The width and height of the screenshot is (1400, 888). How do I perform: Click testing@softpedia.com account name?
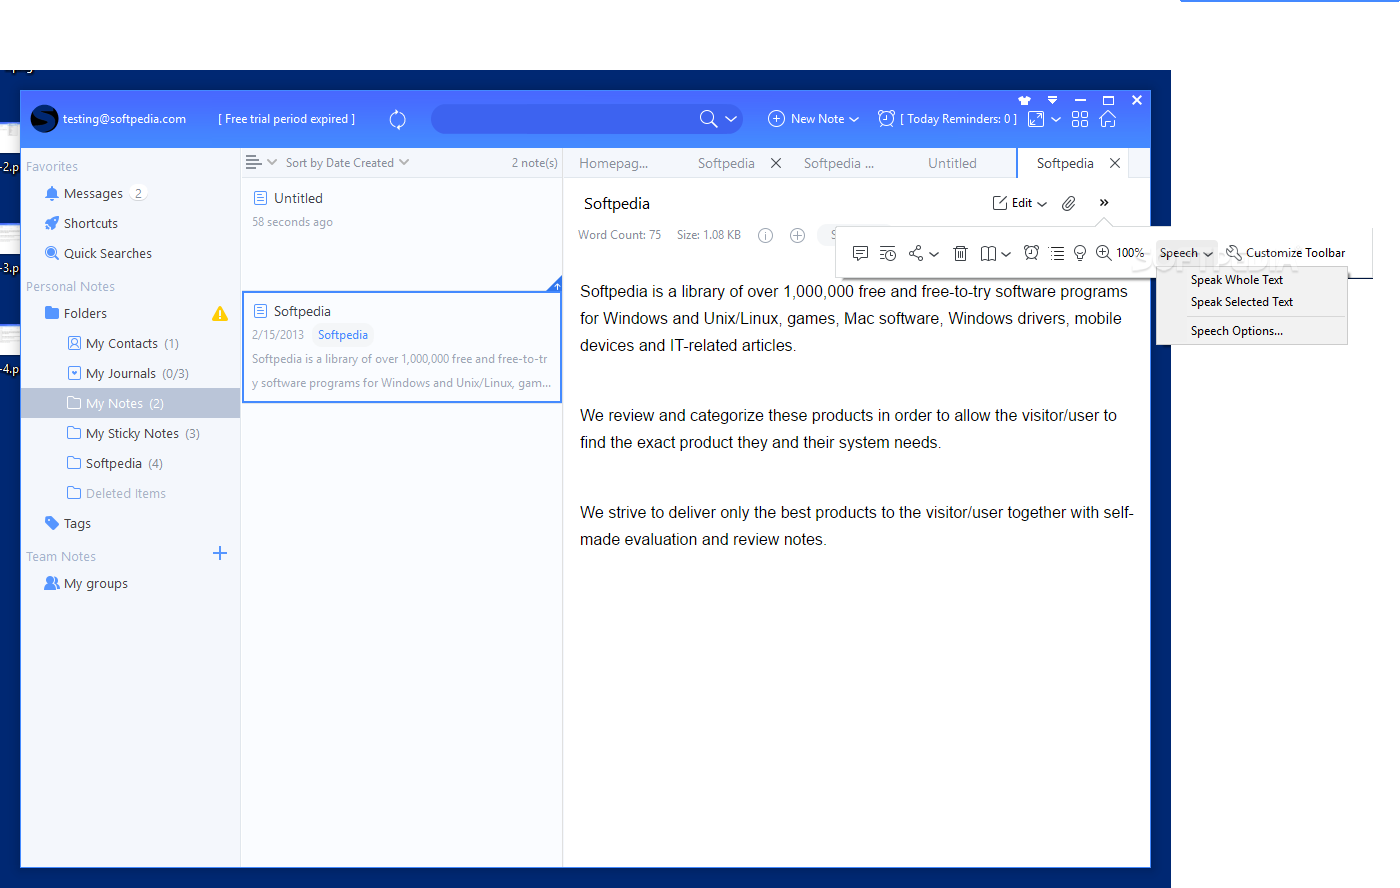click(x=124, y=119)
